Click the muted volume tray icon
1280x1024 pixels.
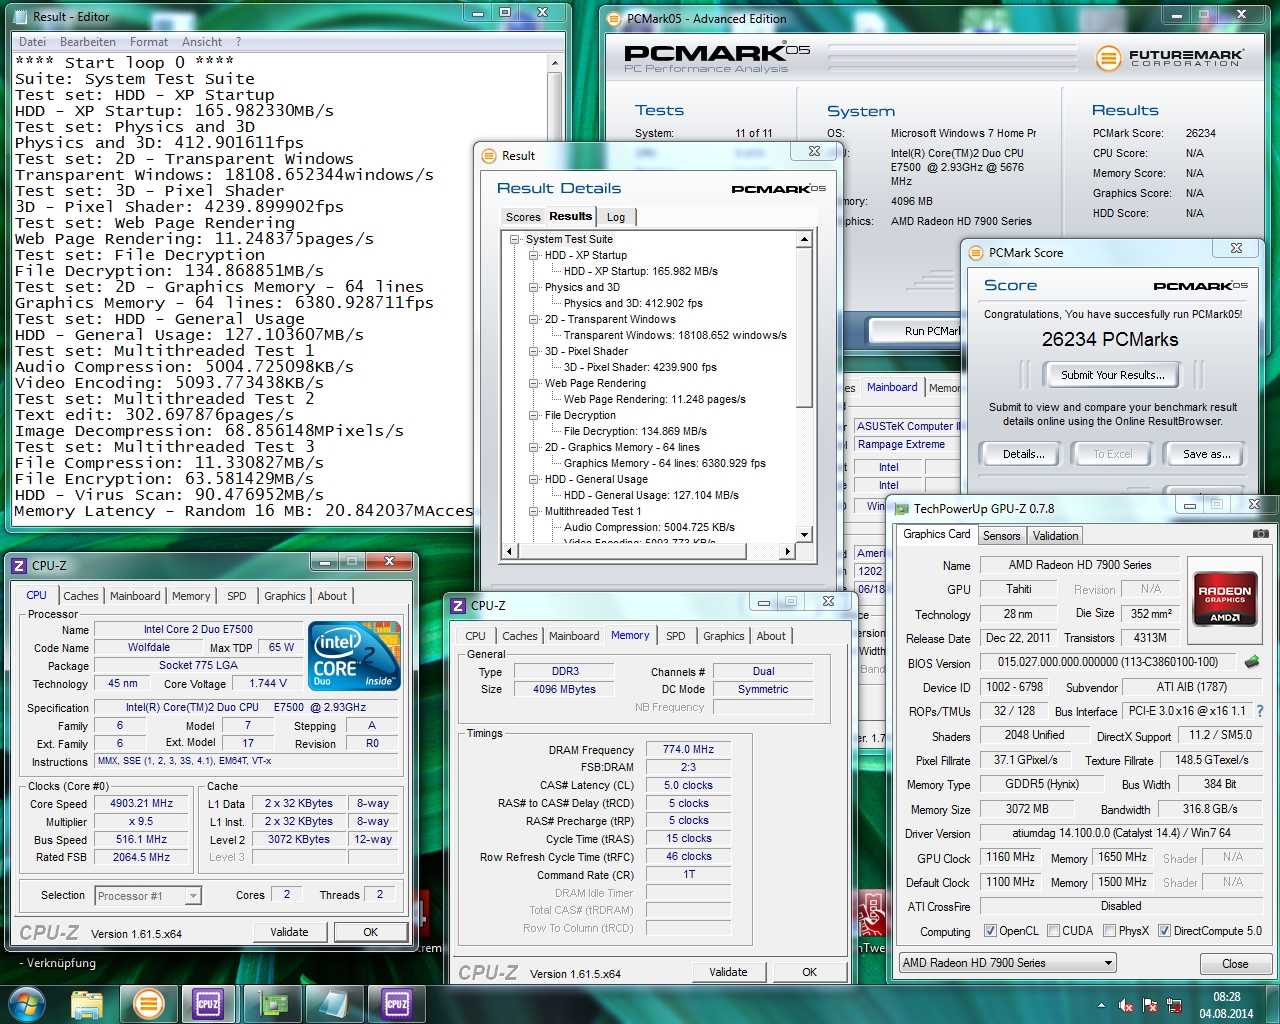pyautogui.click(x=1126, y=1006)
